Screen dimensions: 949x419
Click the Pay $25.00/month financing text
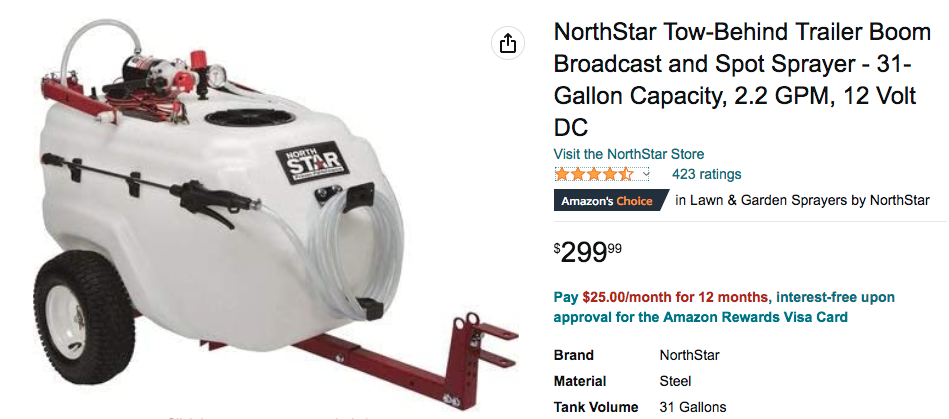[661, 297]
